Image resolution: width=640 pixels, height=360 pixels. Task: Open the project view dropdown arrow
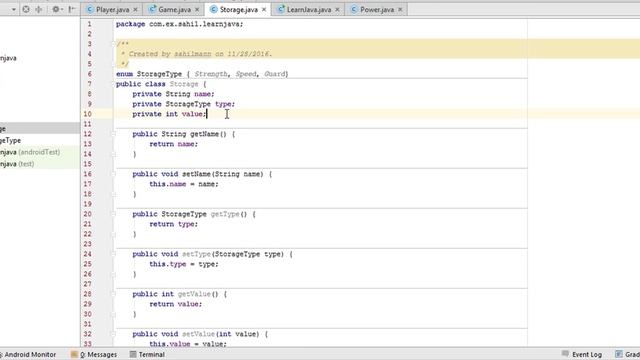tap(13, 9)
